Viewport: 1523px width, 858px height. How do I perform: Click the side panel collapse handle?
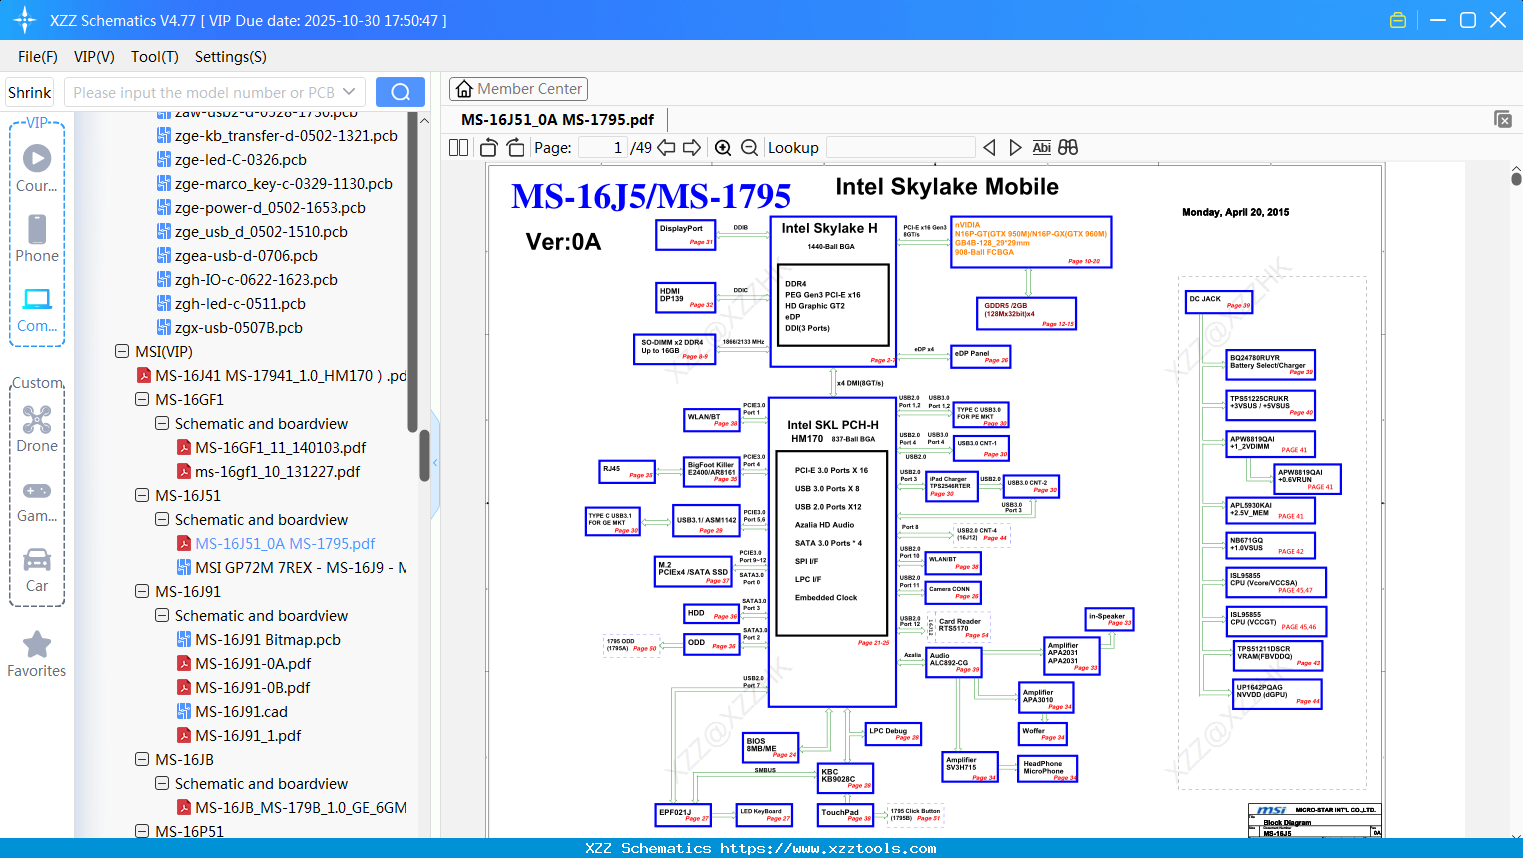click(x=435, y=463)
